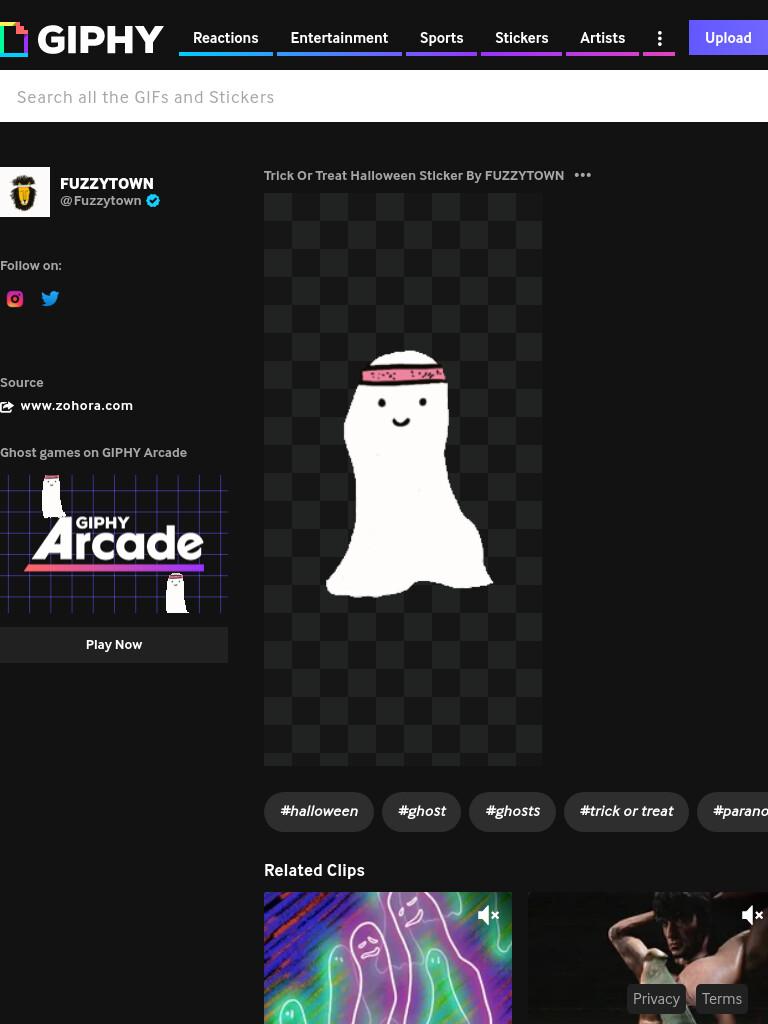The image size is (768, 1024).
Task: Click the @Fuzzytown username handle
Action: tap(101, 201)
